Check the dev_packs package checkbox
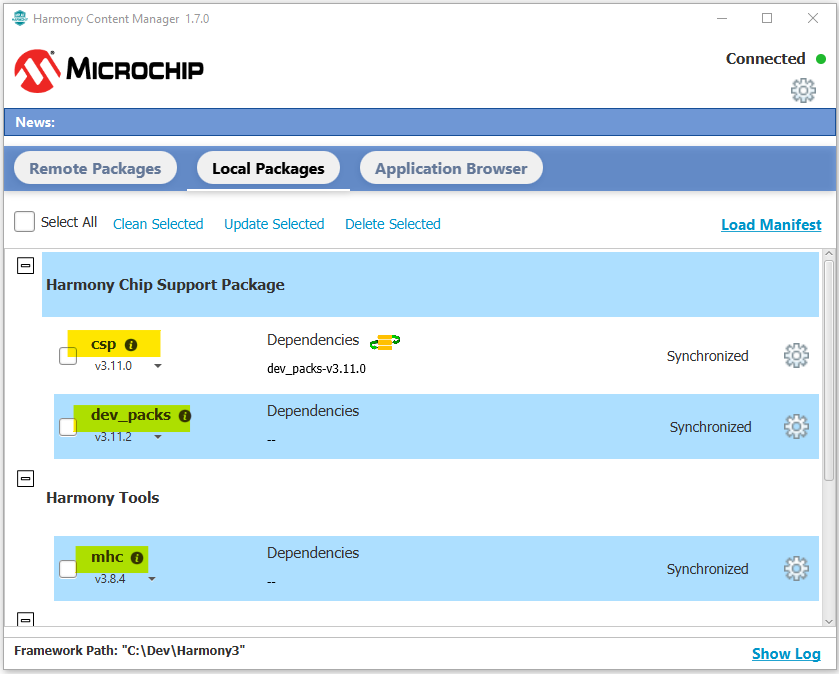 [x=68, y=427]
